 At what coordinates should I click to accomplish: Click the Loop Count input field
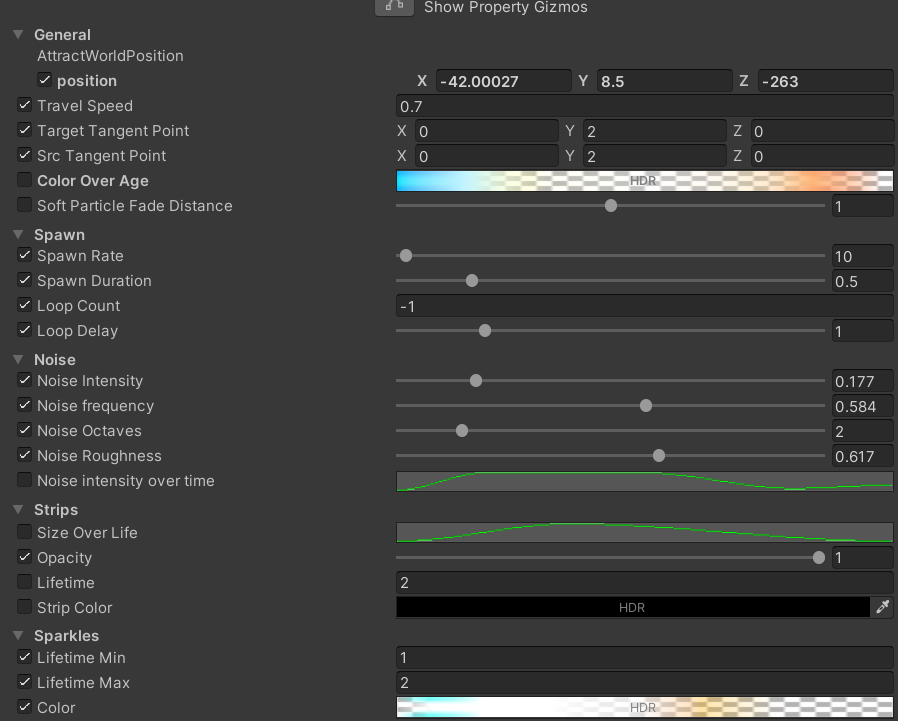644,306
